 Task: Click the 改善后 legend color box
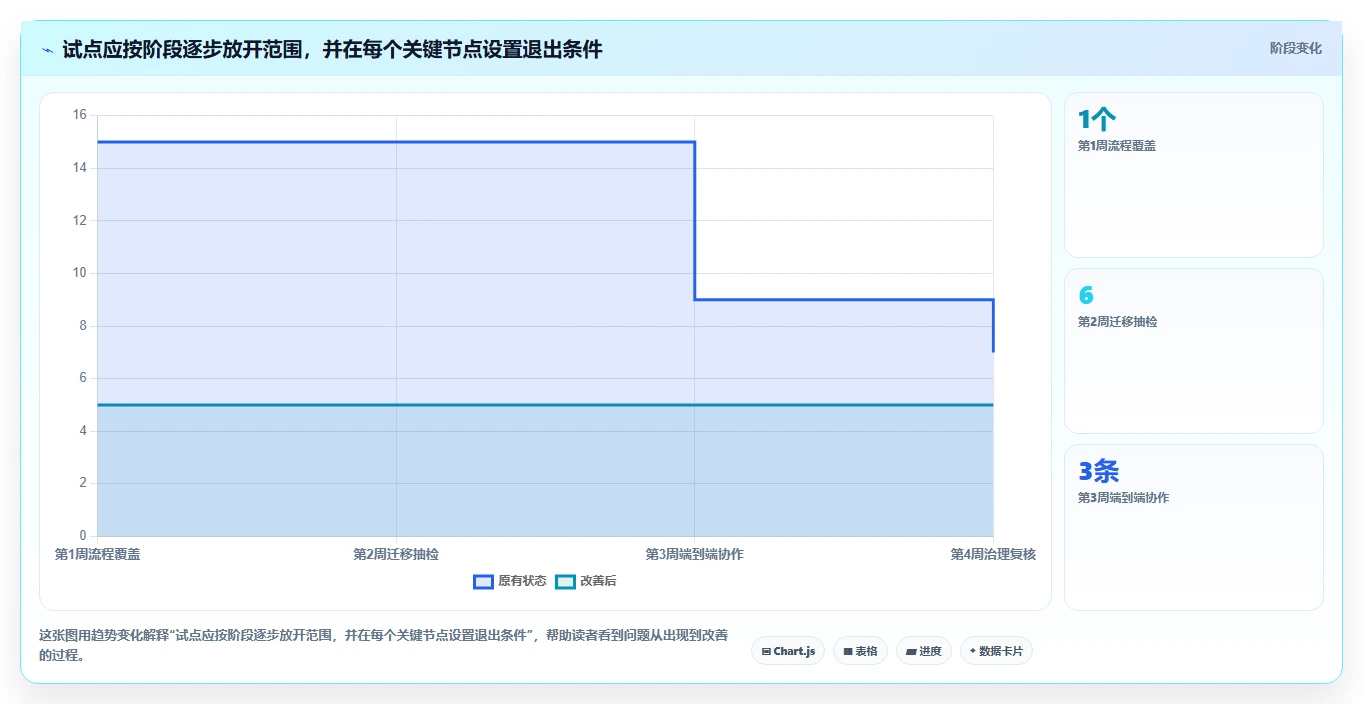(566, 581)
